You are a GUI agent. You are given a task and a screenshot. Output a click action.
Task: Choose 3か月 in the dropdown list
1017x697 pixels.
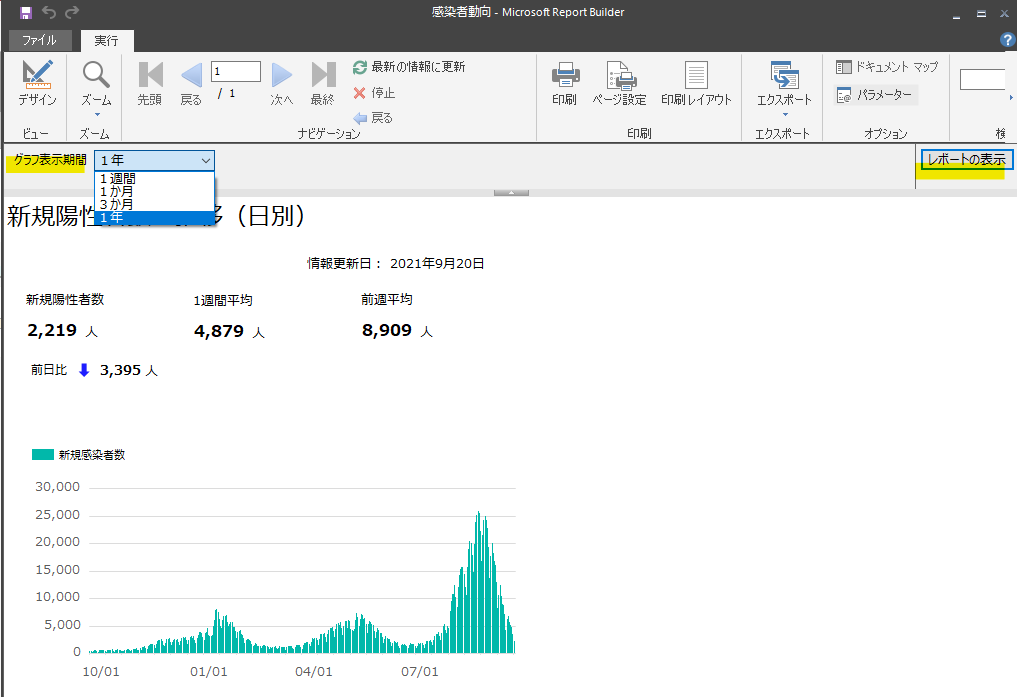tap(117, 204)
